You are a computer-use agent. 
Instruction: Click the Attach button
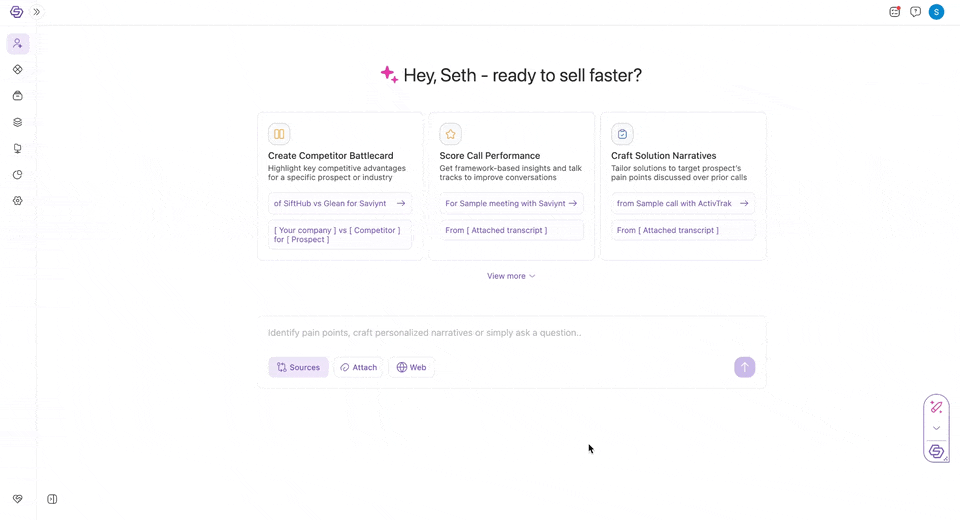coord(358,367)
